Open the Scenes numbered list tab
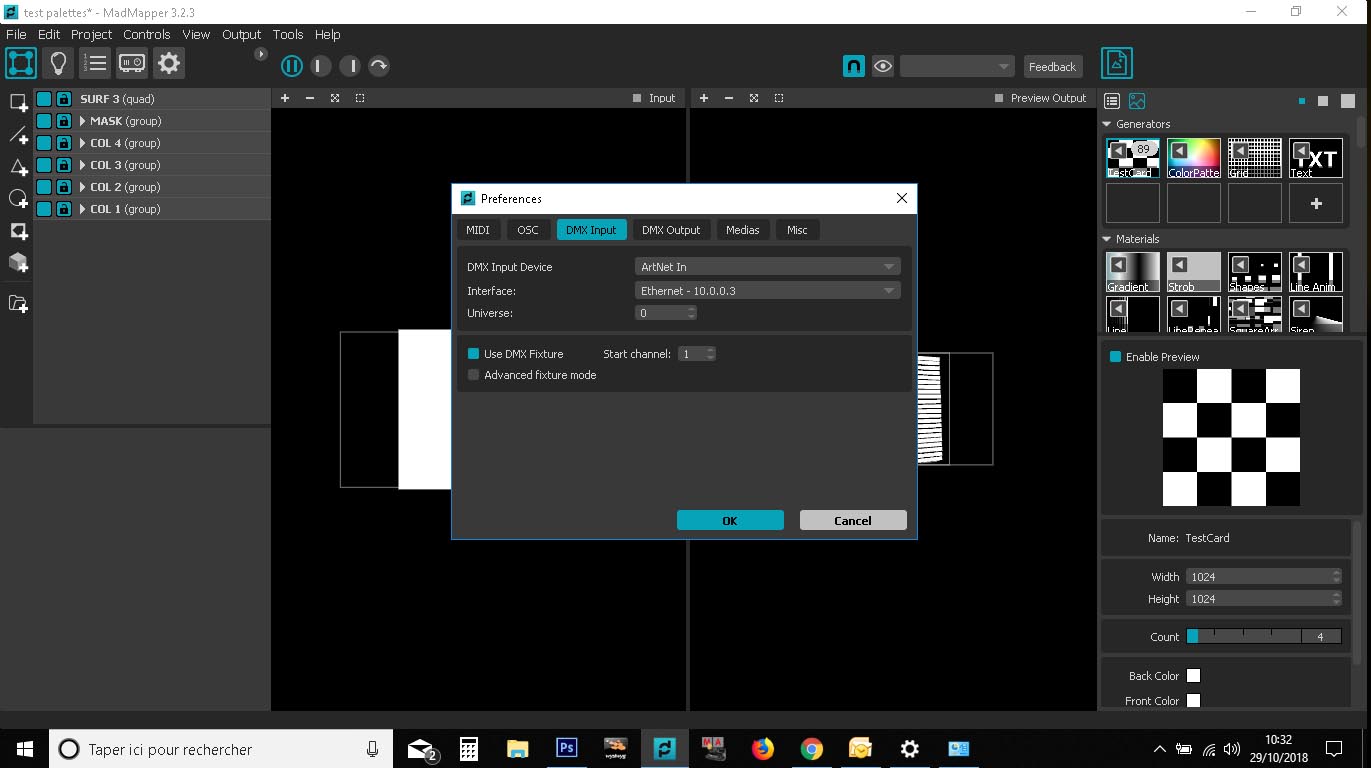 95,63
